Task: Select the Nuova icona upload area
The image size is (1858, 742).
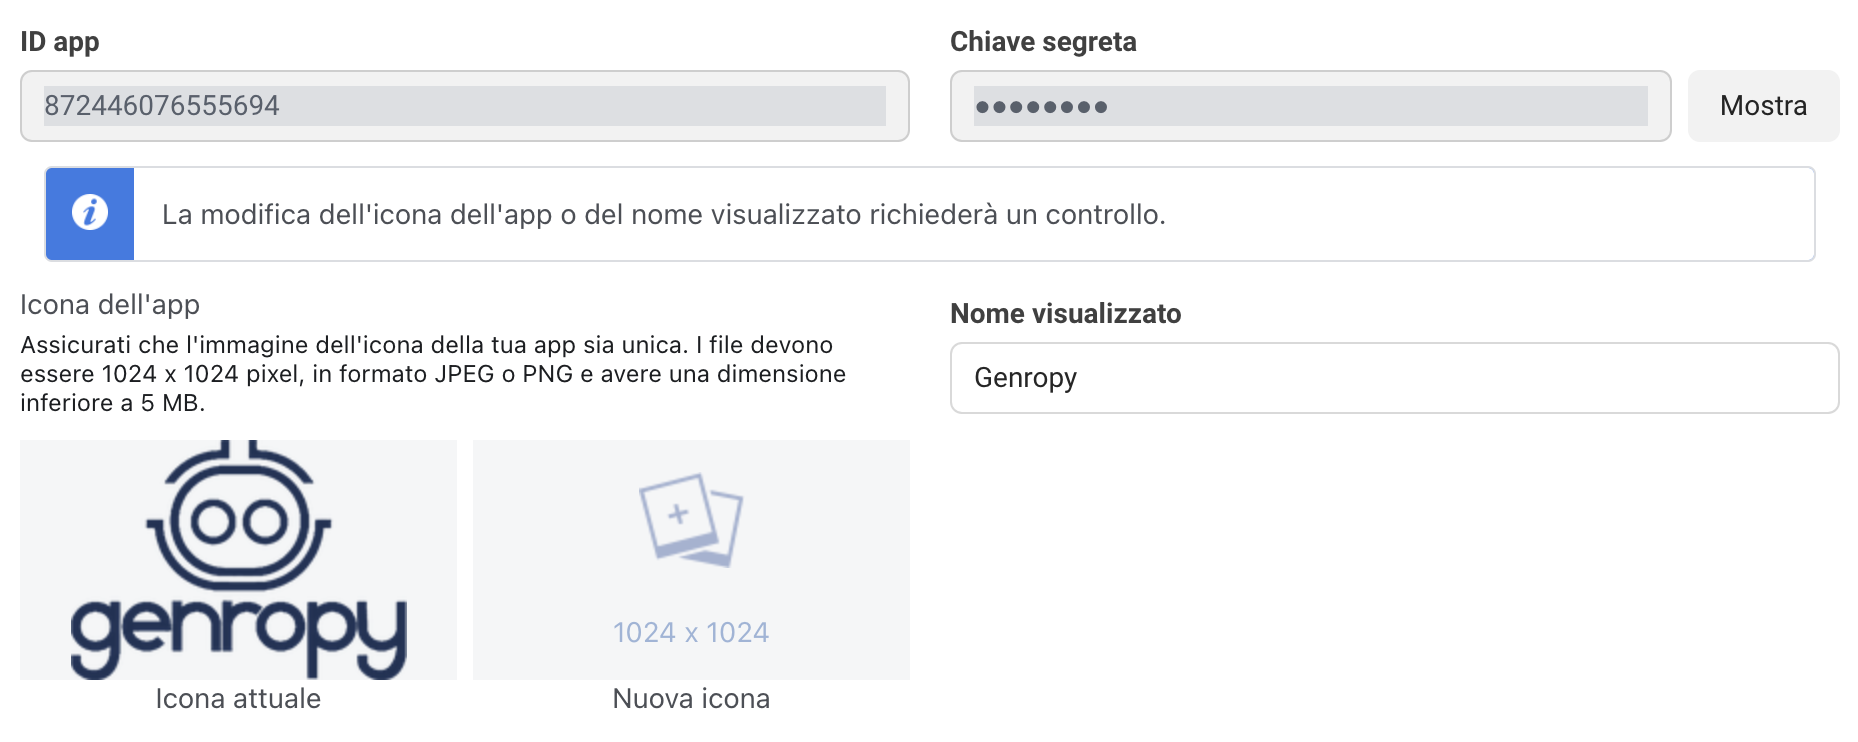Action: point(691,560)
